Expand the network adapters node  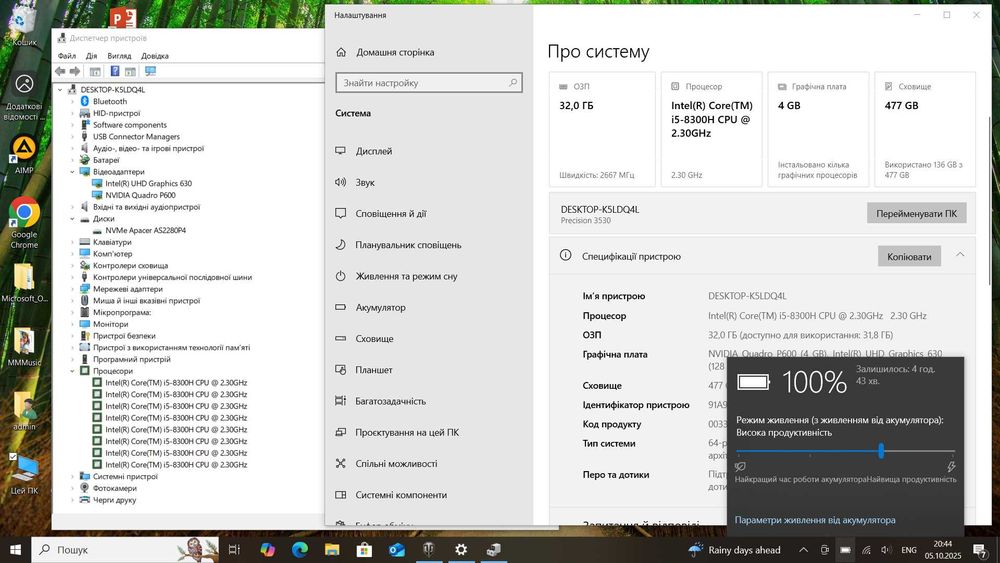[73, 289]
